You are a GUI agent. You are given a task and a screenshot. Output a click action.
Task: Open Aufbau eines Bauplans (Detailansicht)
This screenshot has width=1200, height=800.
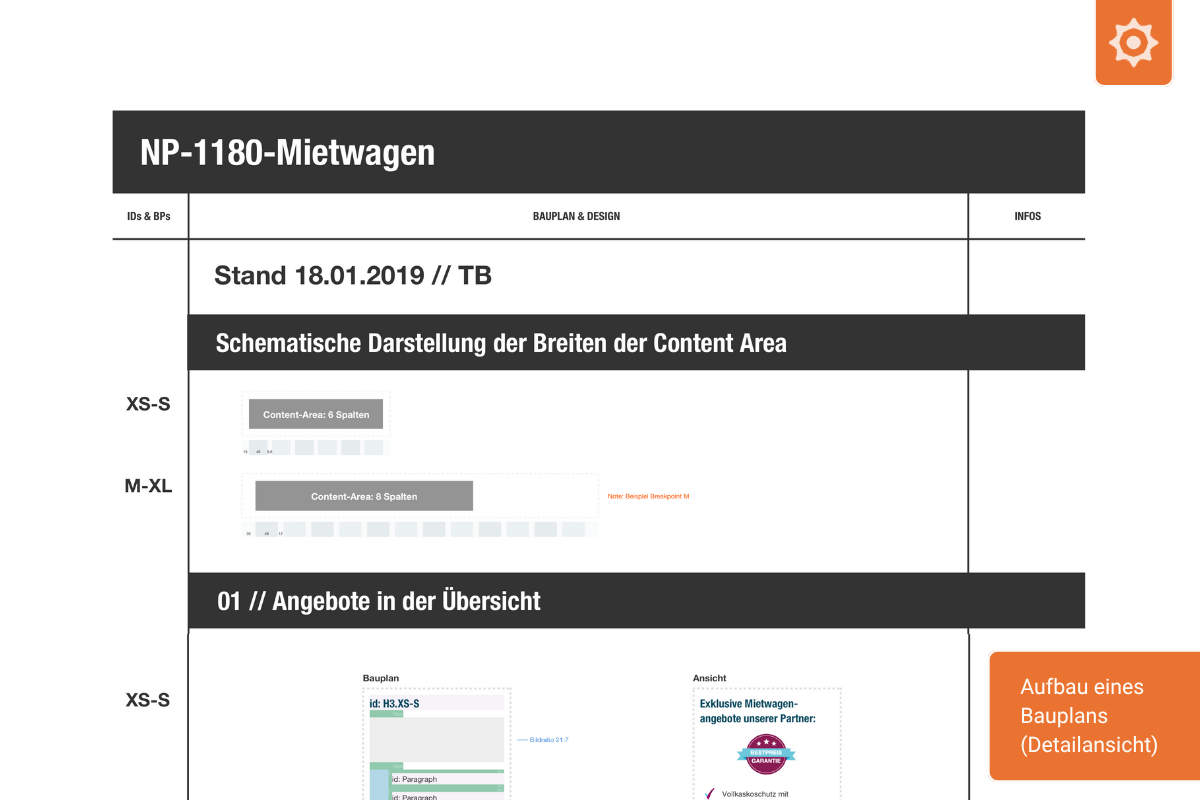tap(1094, 716)
